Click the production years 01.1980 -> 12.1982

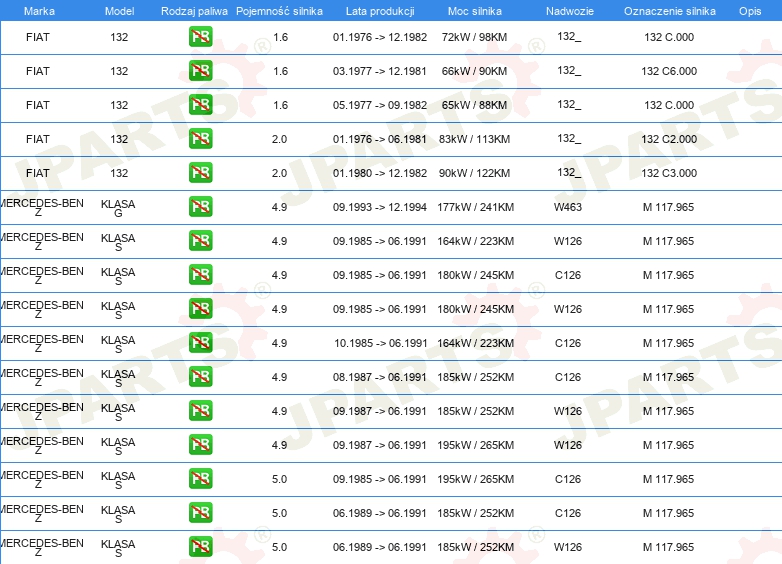[380, 173]
